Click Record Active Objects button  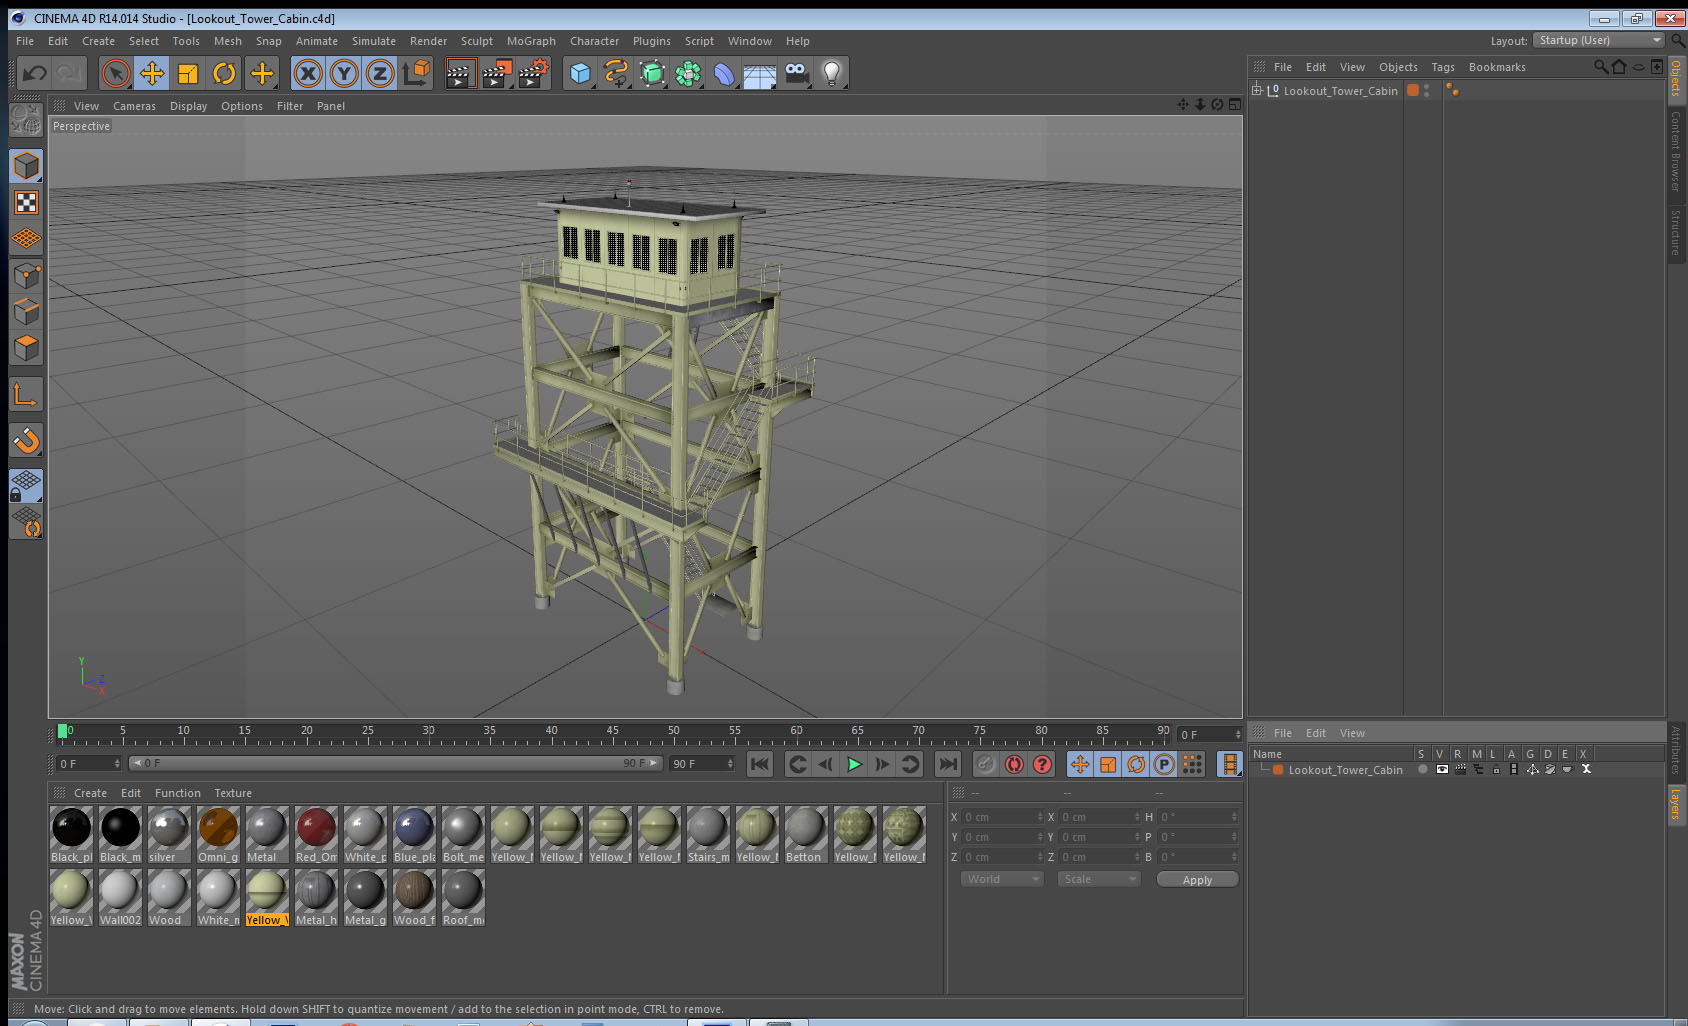click(986, 764)
